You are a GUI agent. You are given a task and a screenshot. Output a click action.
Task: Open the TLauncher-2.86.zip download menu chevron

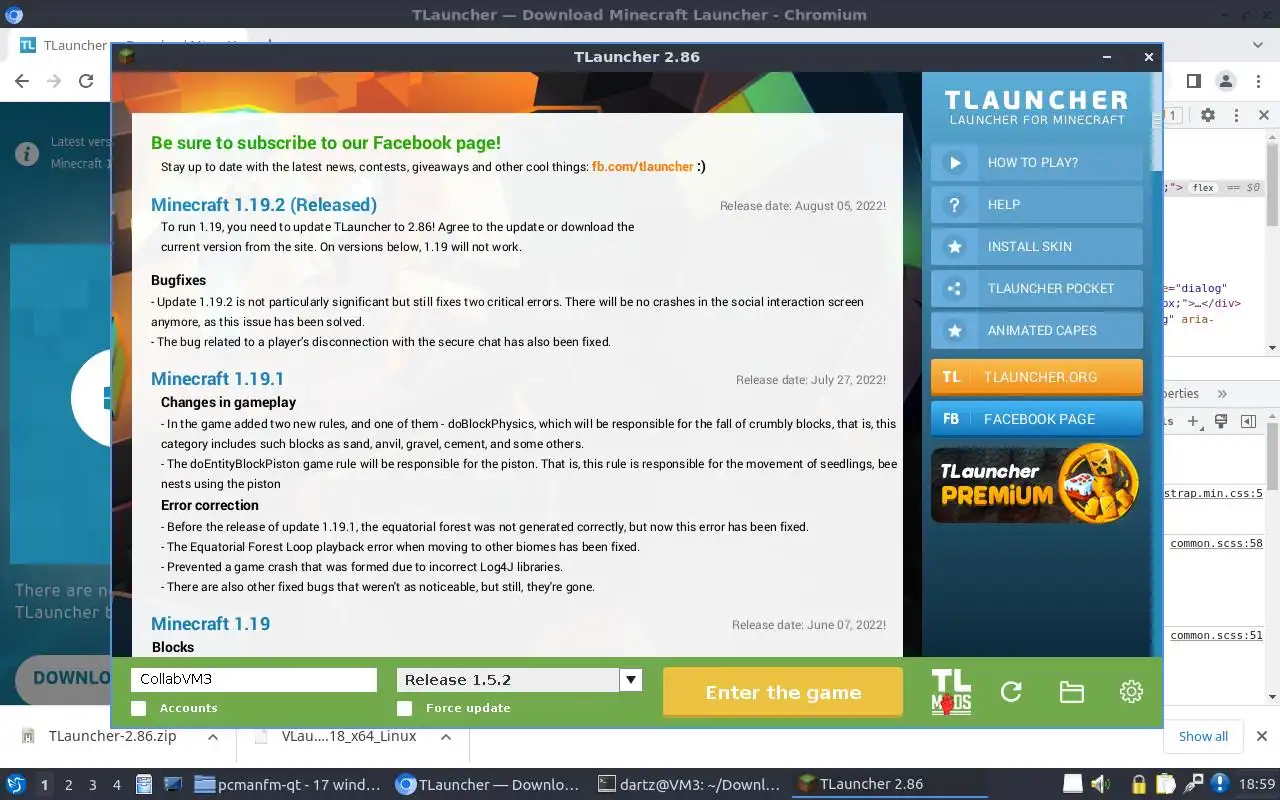213,737
